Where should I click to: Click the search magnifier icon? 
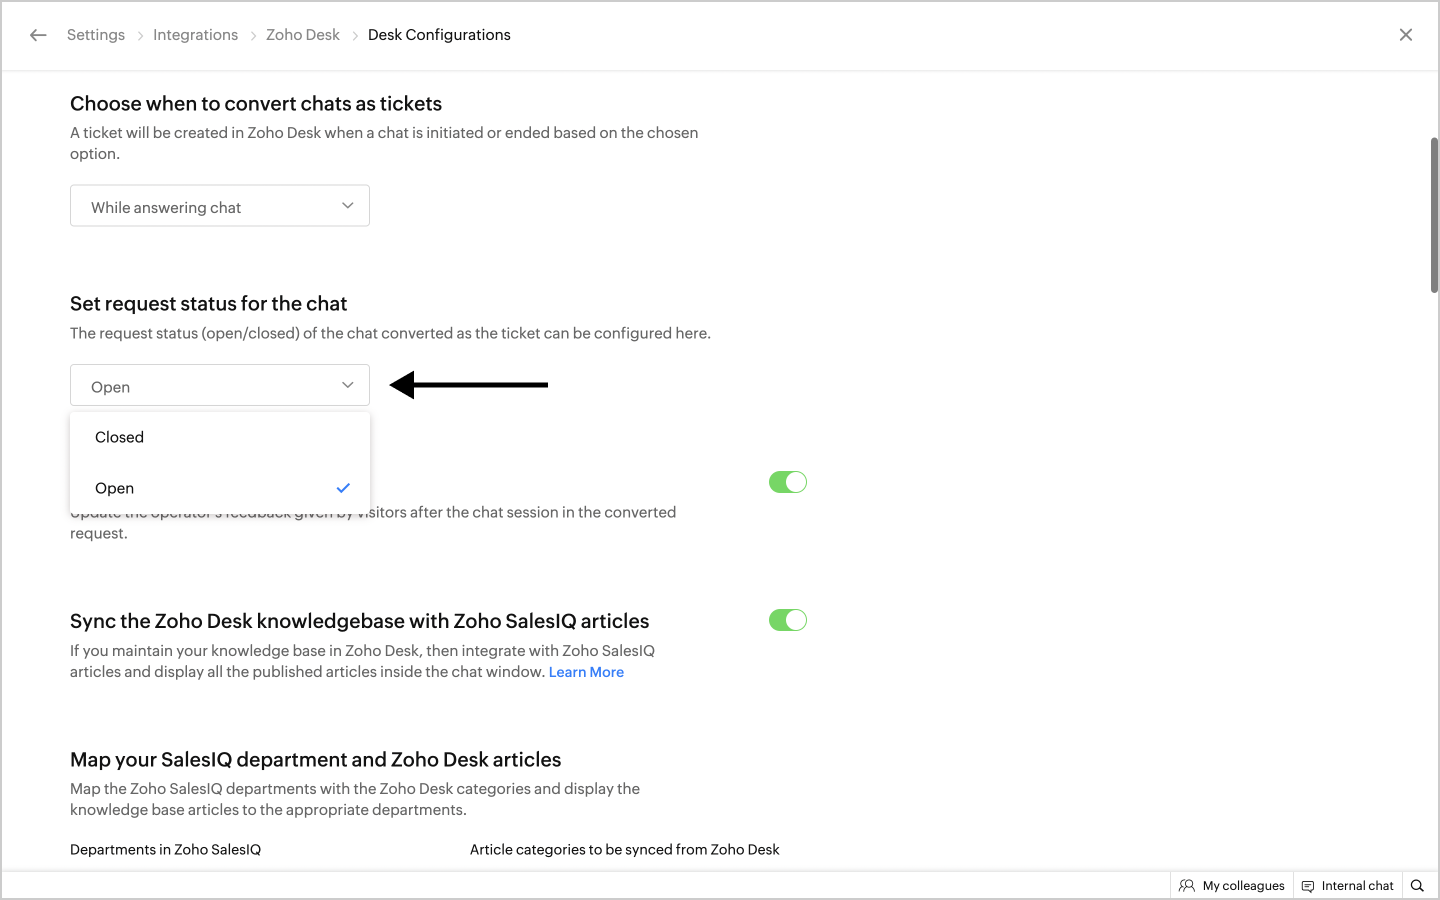(x=1417, y=885)
